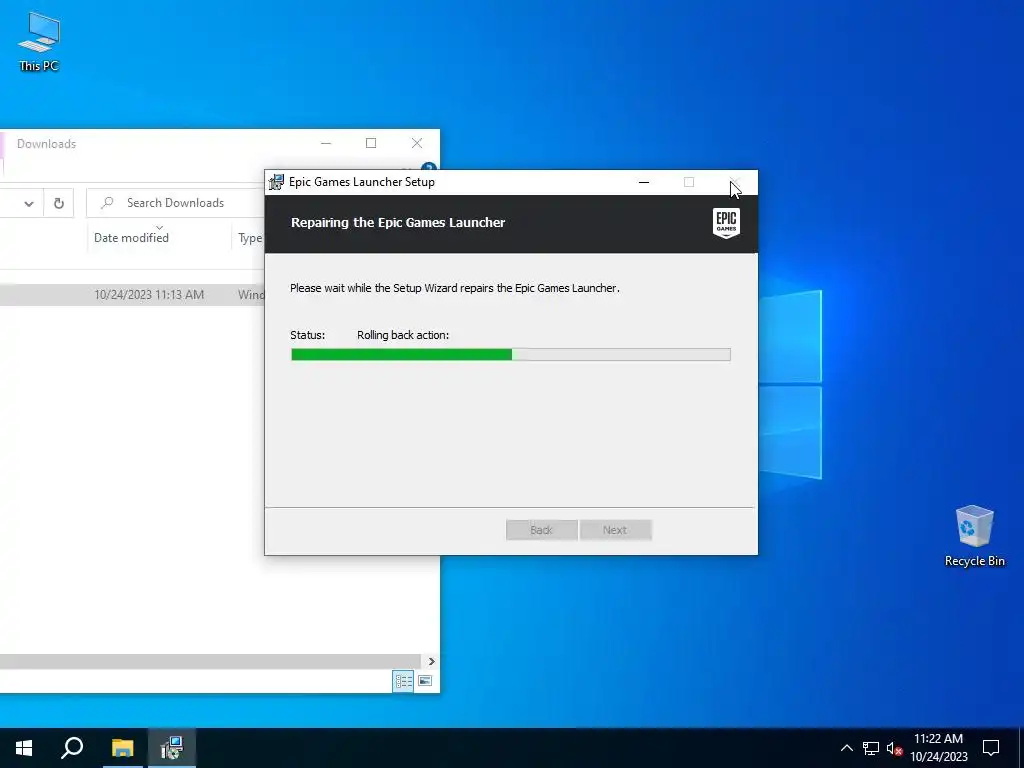
Task: Click the Epic Games logo in setup header
Action: tap(726, 223)
